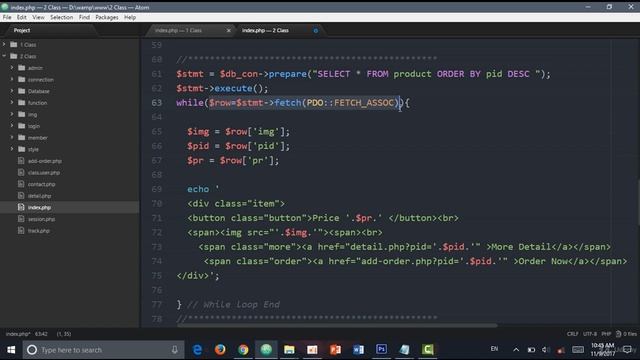Image resolution: width=640 pixels, height=360 pixels.
Task: Open Microsoft Edge from the taskbar
Action: click(197, 350)
